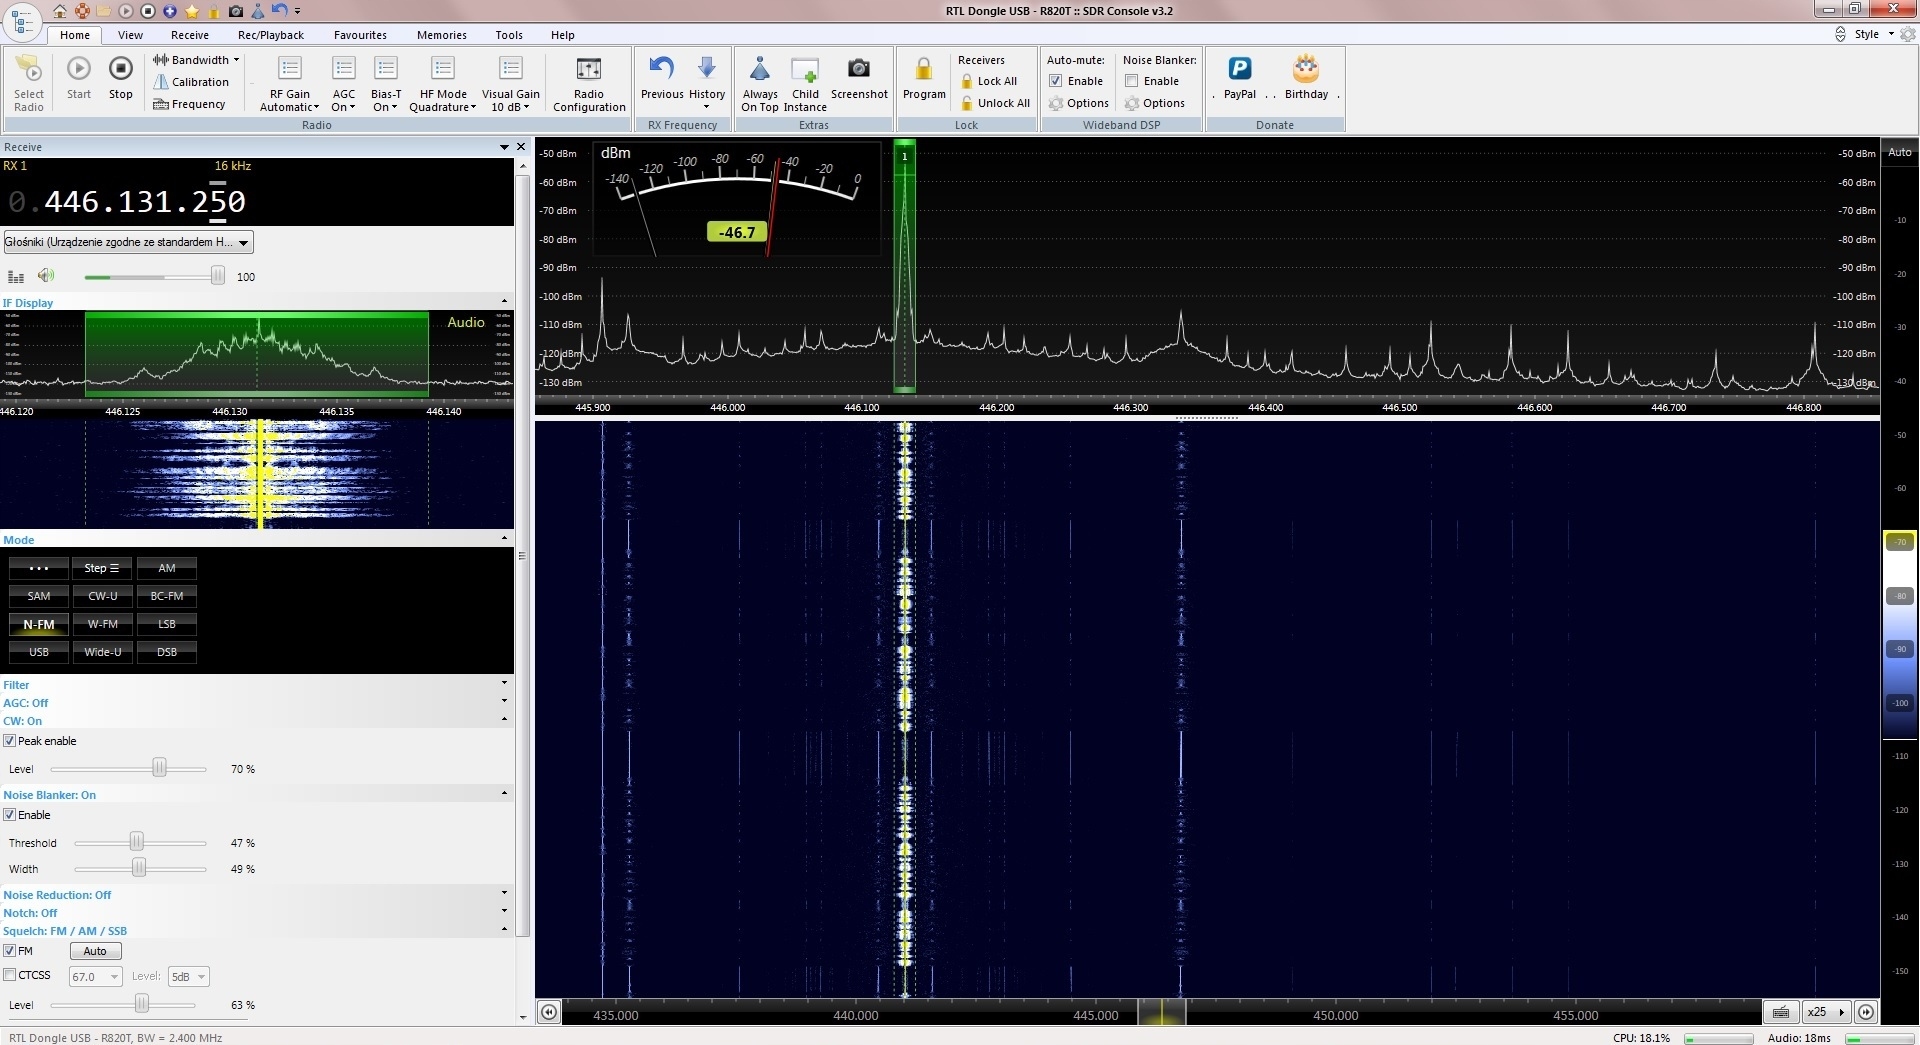Enable the Wideband DSP Noise Blanker checkbox
This screenshot has height=1045, width=1920.
click(1132, 81)
